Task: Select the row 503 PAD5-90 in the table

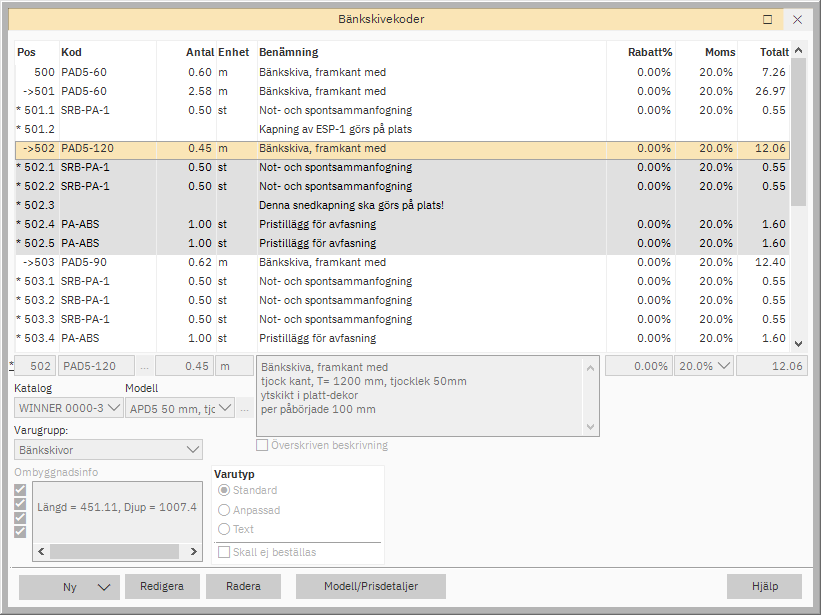Action: (x=300, y=262)
